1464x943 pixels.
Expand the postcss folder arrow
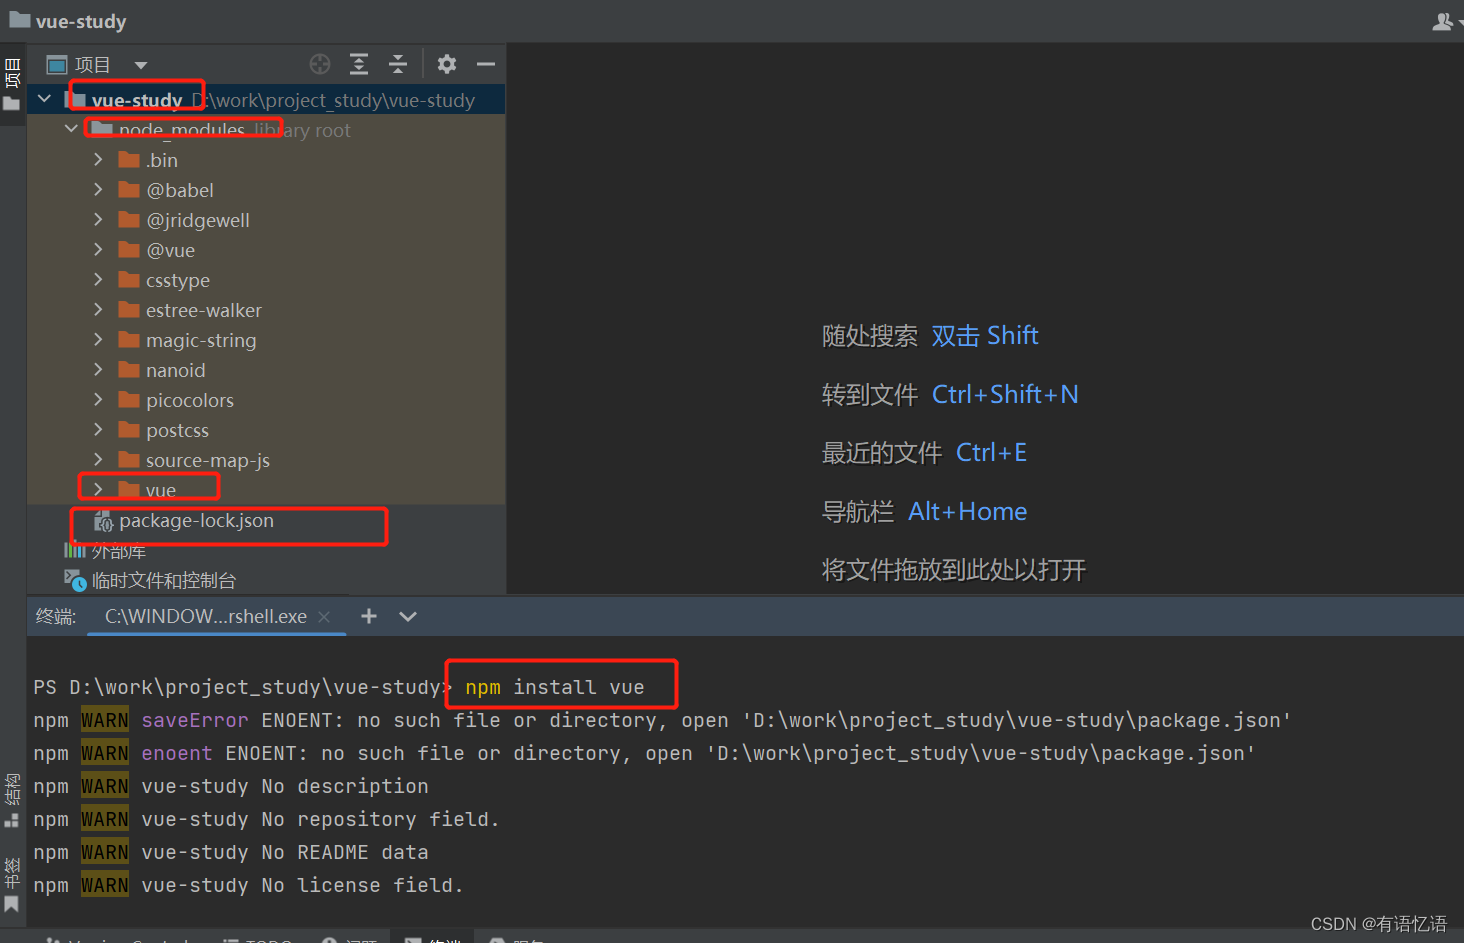click(98, 429)
